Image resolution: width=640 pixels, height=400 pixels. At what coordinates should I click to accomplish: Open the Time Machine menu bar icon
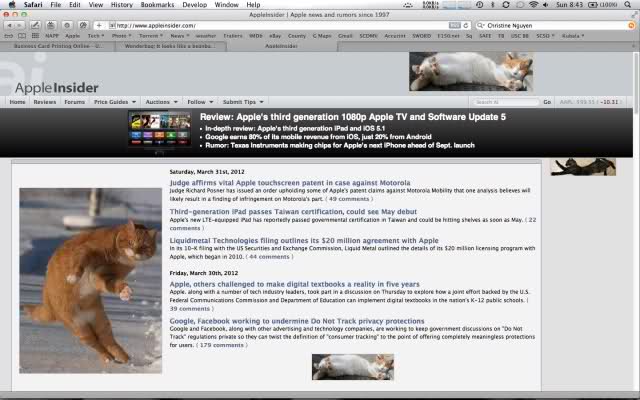point(480,5)
